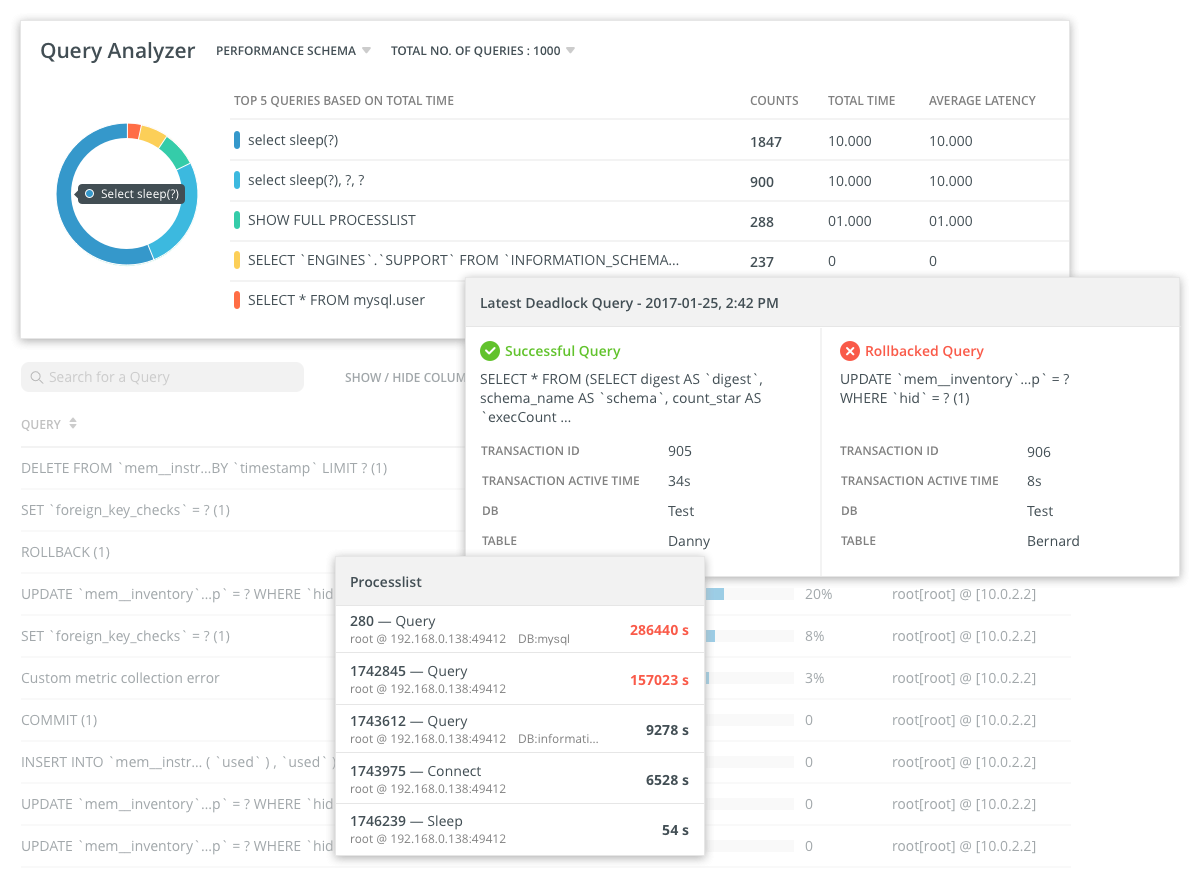
Task: Click the Search for a Query field
Action: pos(162,377)
